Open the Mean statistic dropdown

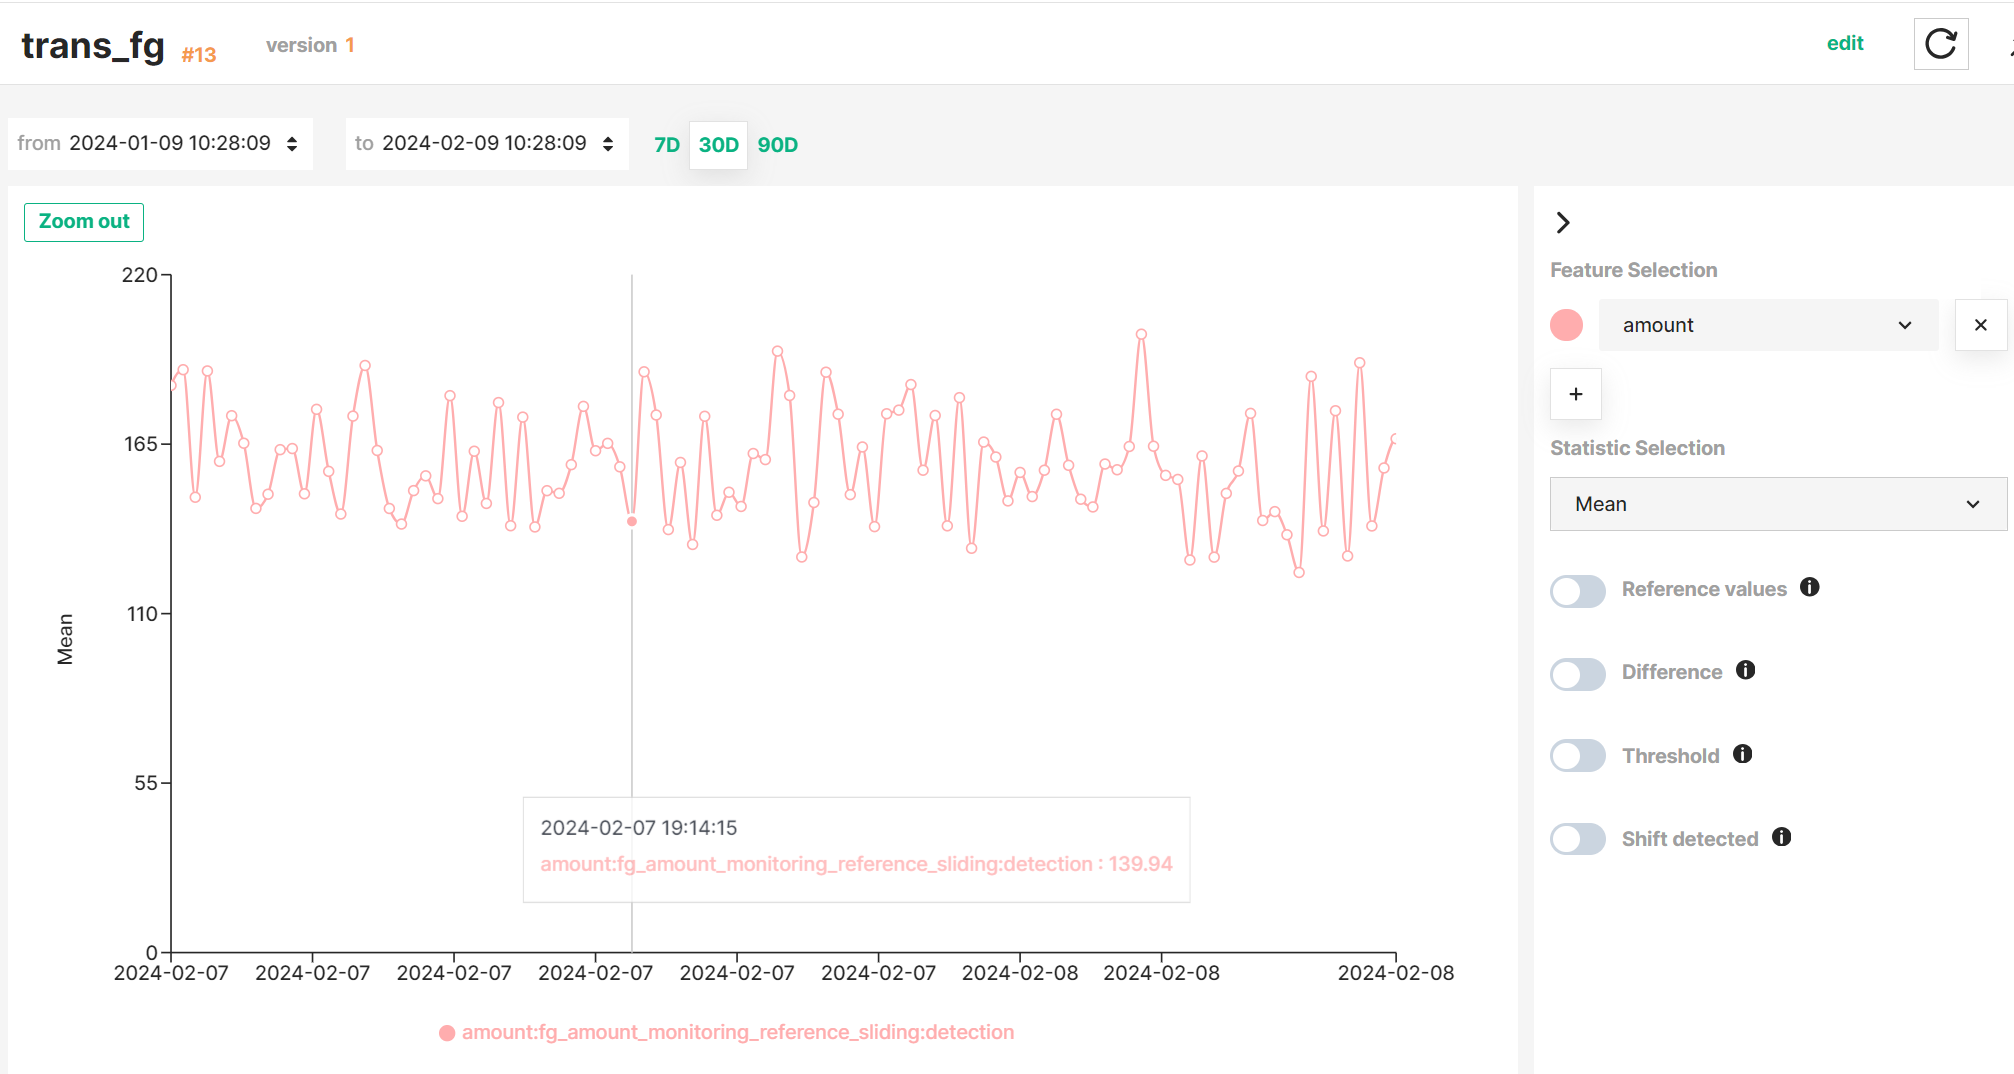[1777, 503]
